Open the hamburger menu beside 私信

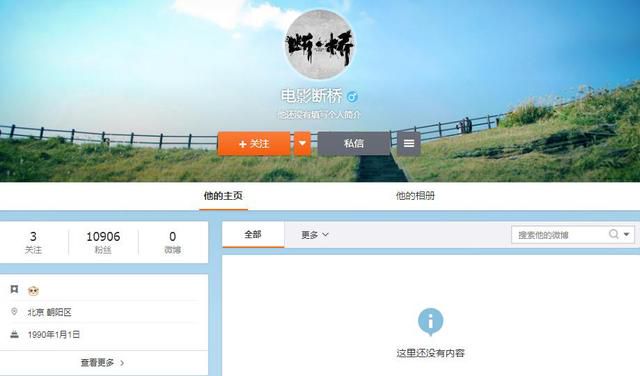point(409,144)
